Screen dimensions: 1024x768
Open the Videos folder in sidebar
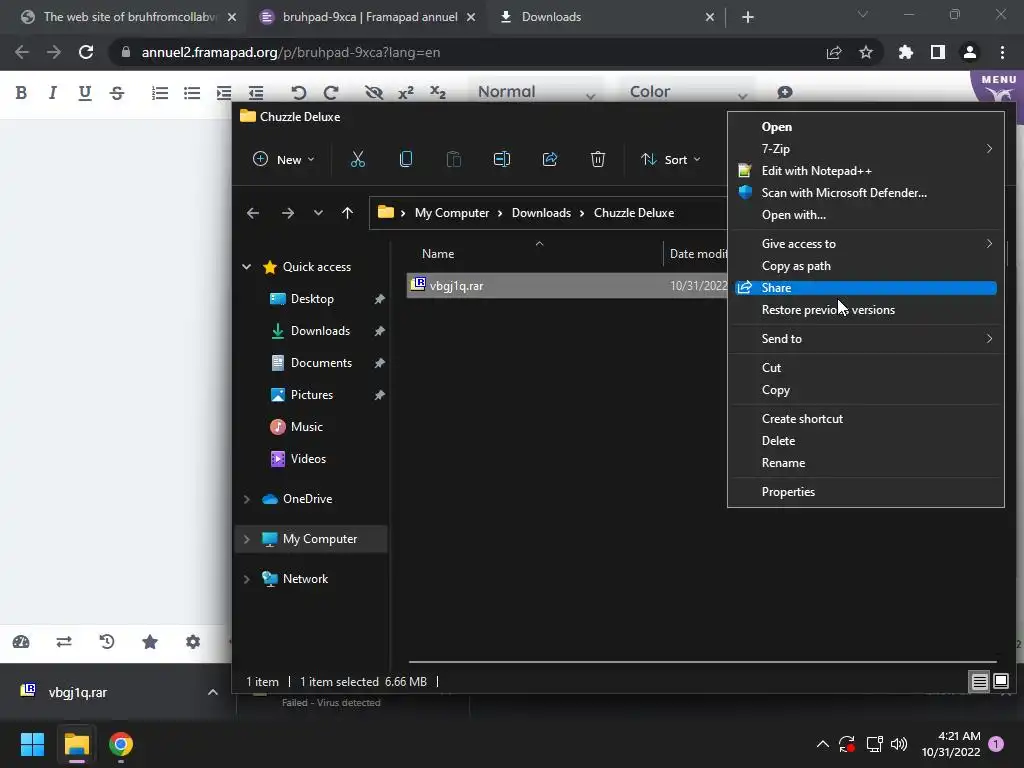tap(308, 458)
